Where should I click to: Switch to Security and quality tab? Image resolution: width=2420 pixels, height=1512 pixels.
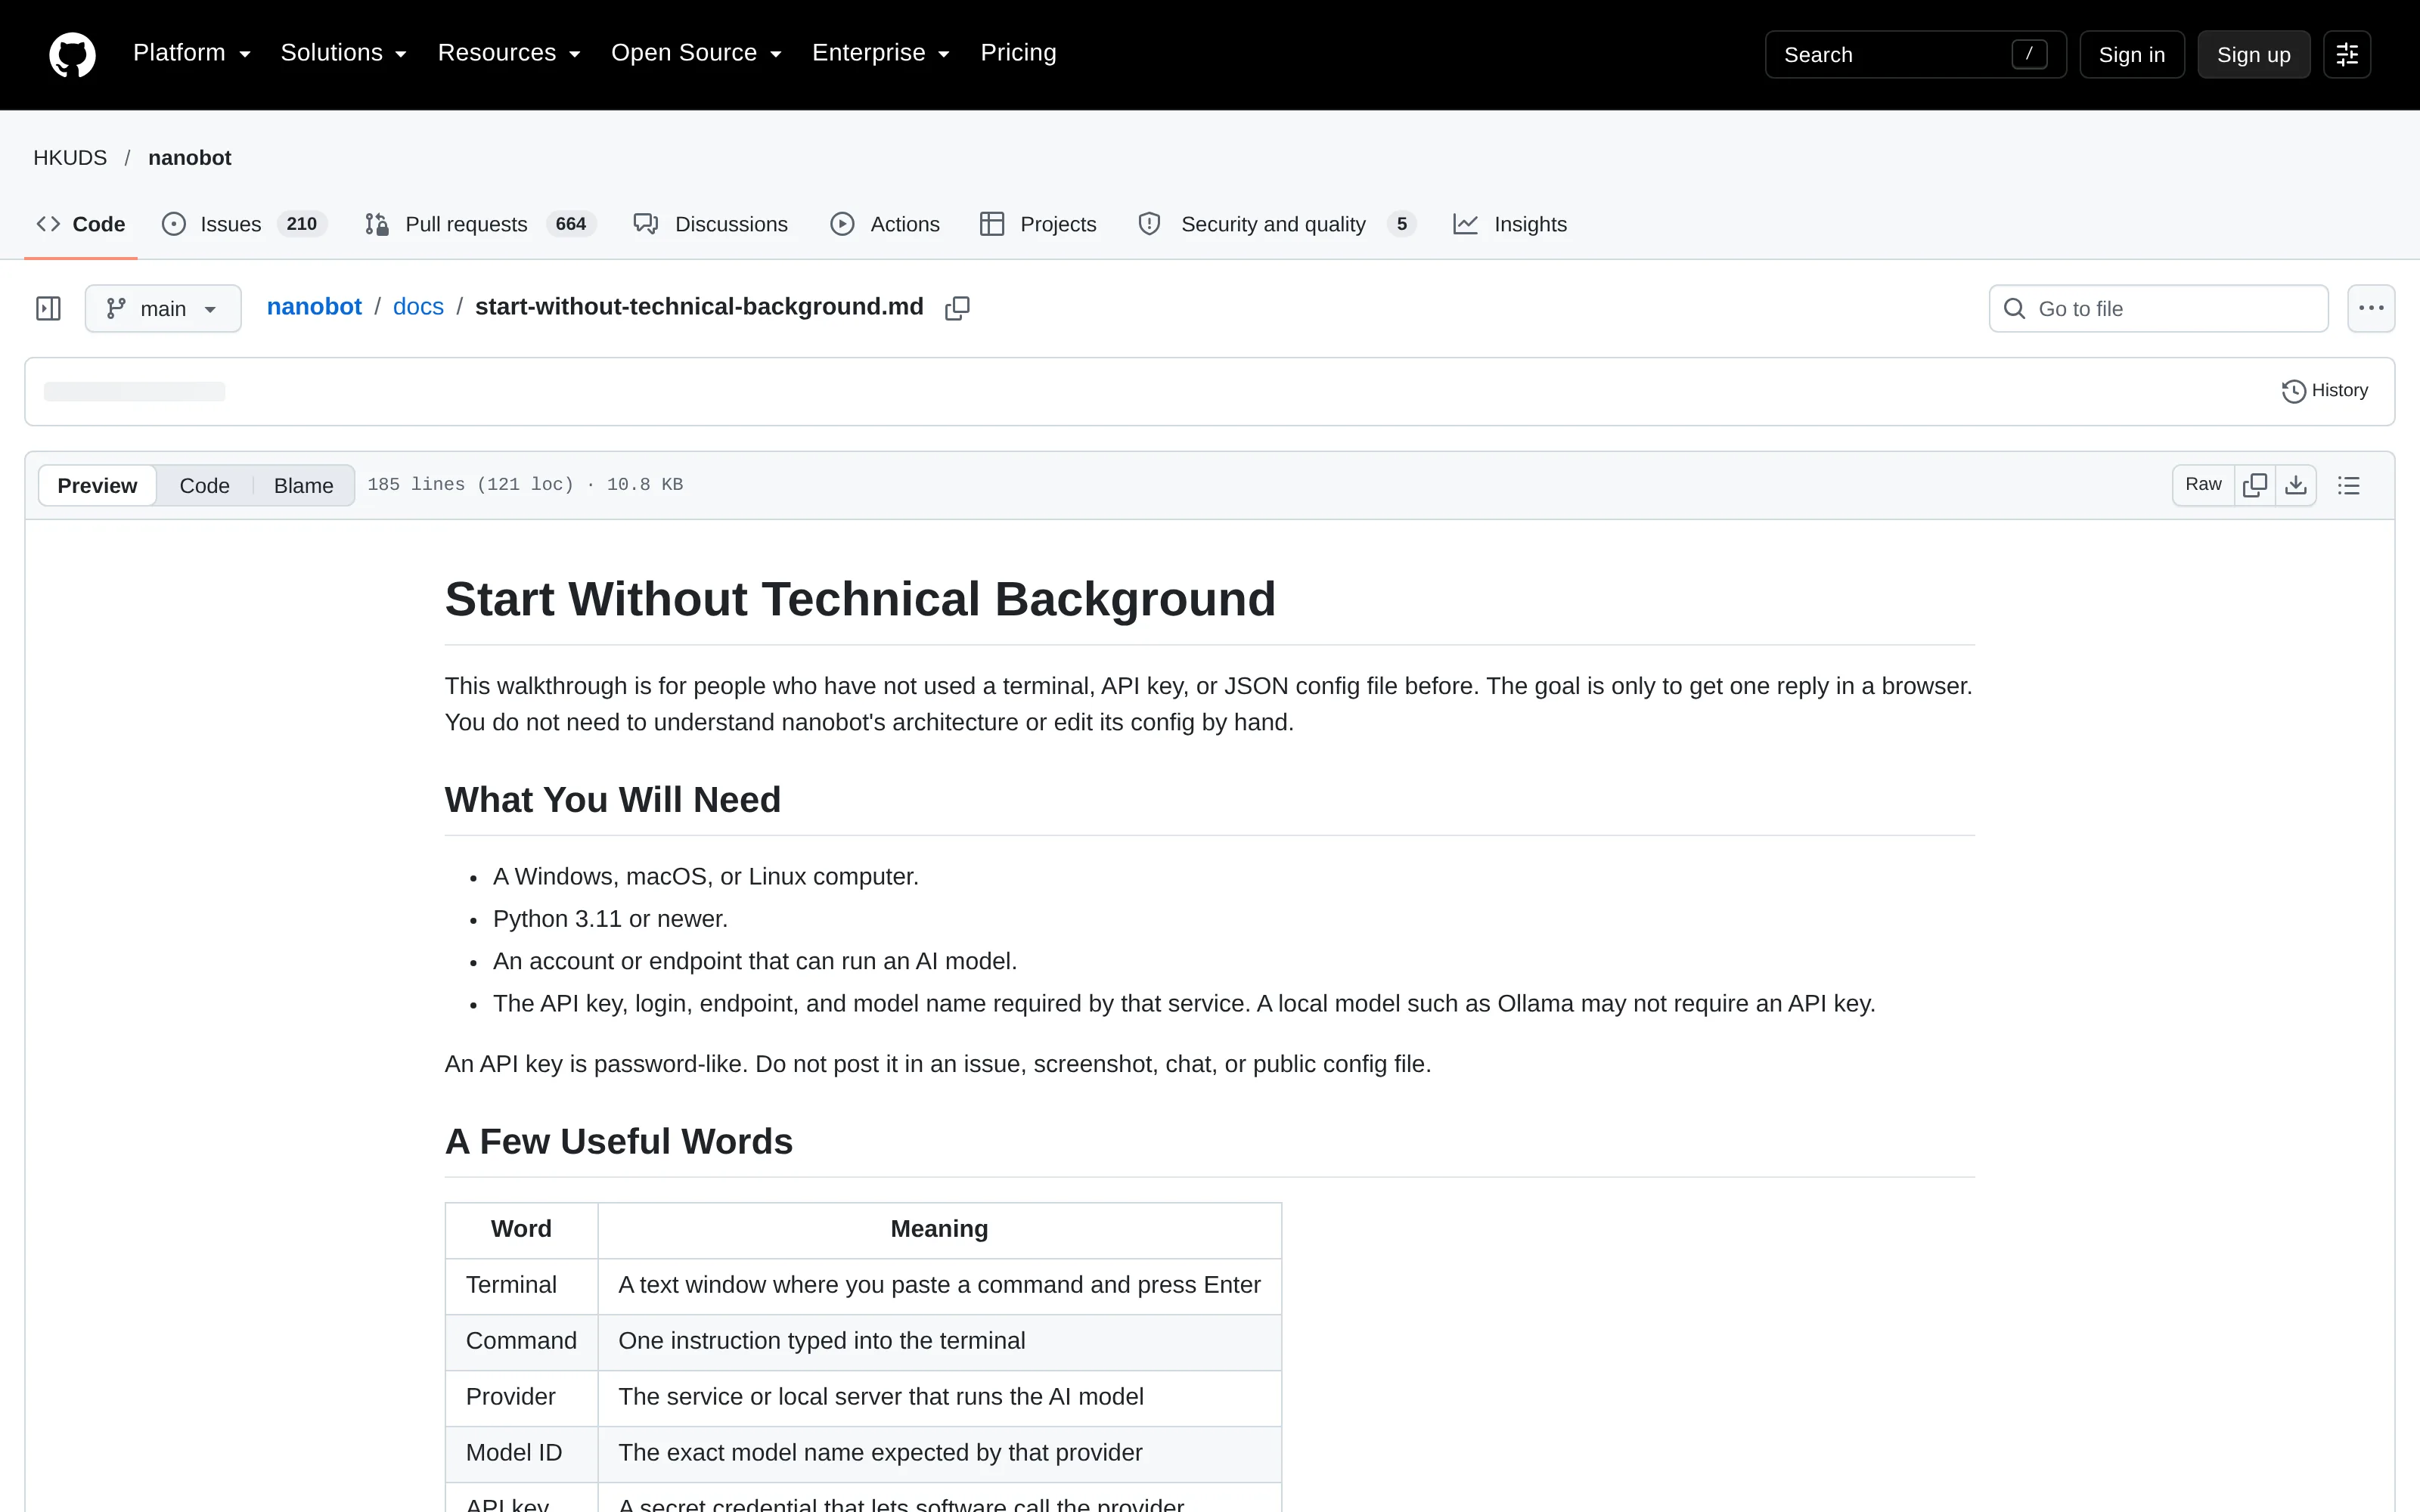point(1277,224)
